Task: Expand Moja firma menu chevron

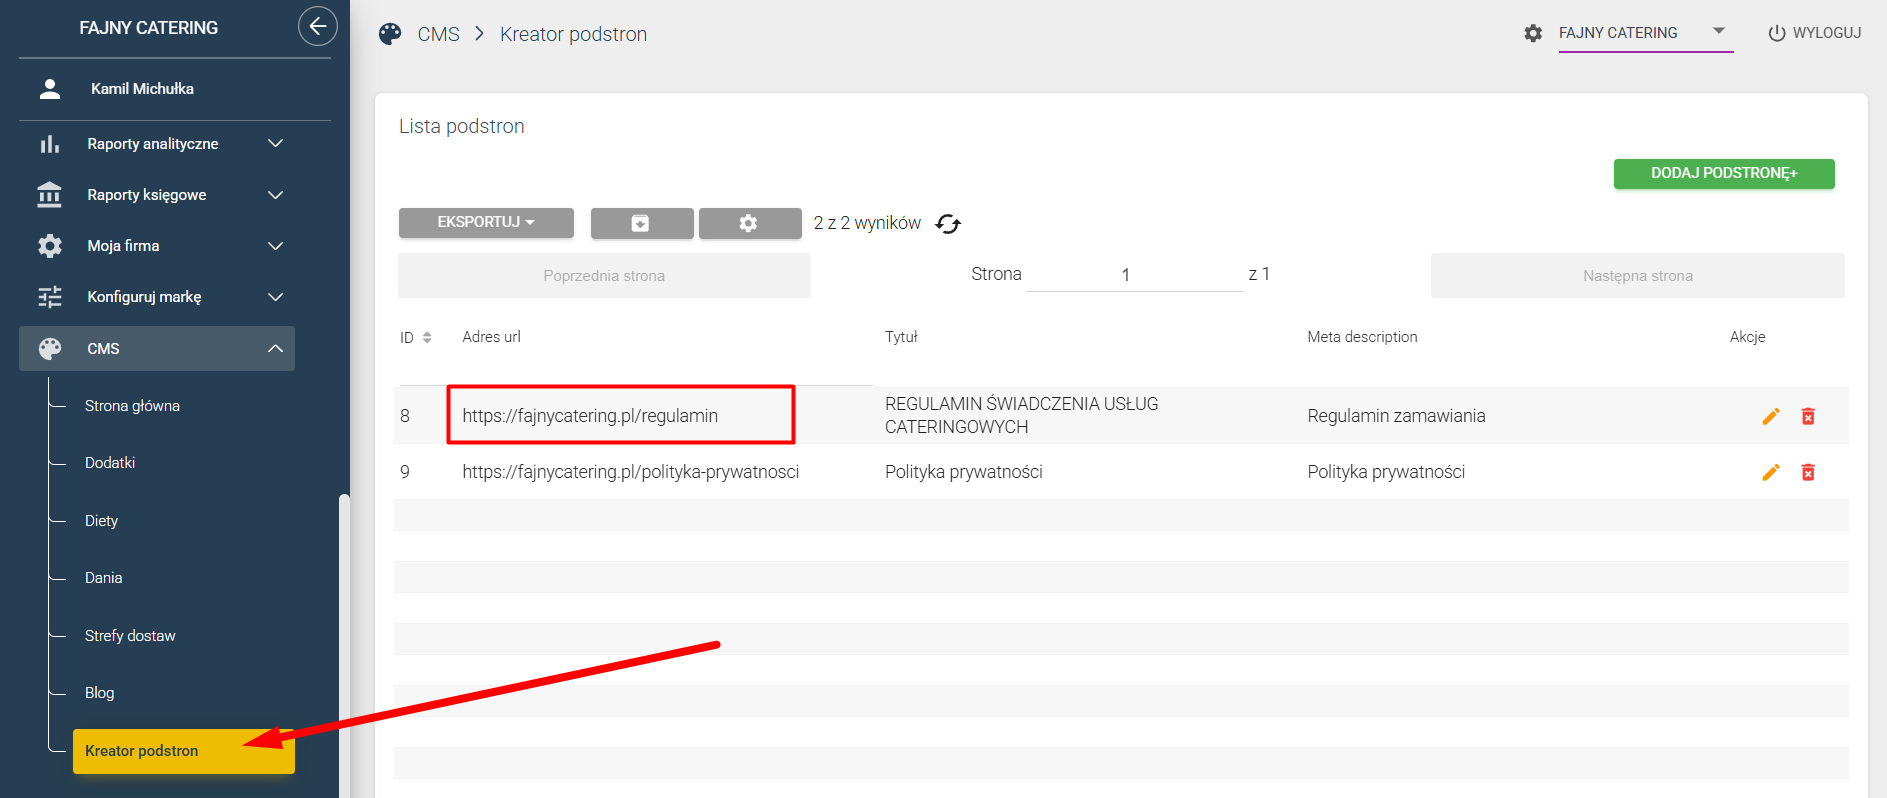Action: [276, 246]
